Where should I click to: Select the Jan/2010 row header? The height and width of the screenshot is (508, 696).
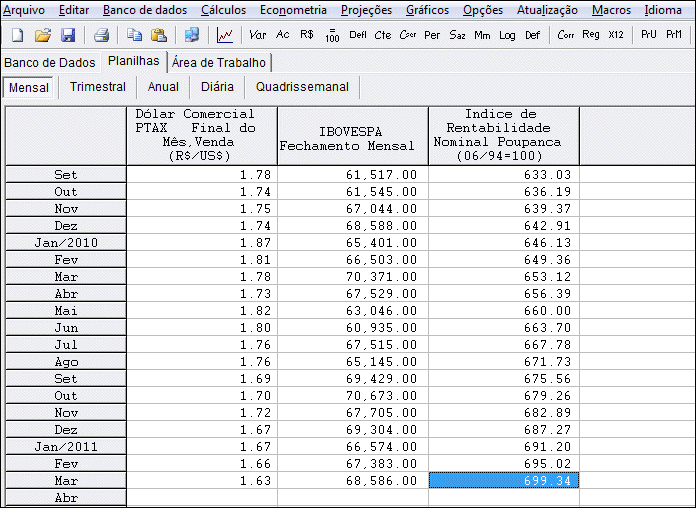[66, 242]
